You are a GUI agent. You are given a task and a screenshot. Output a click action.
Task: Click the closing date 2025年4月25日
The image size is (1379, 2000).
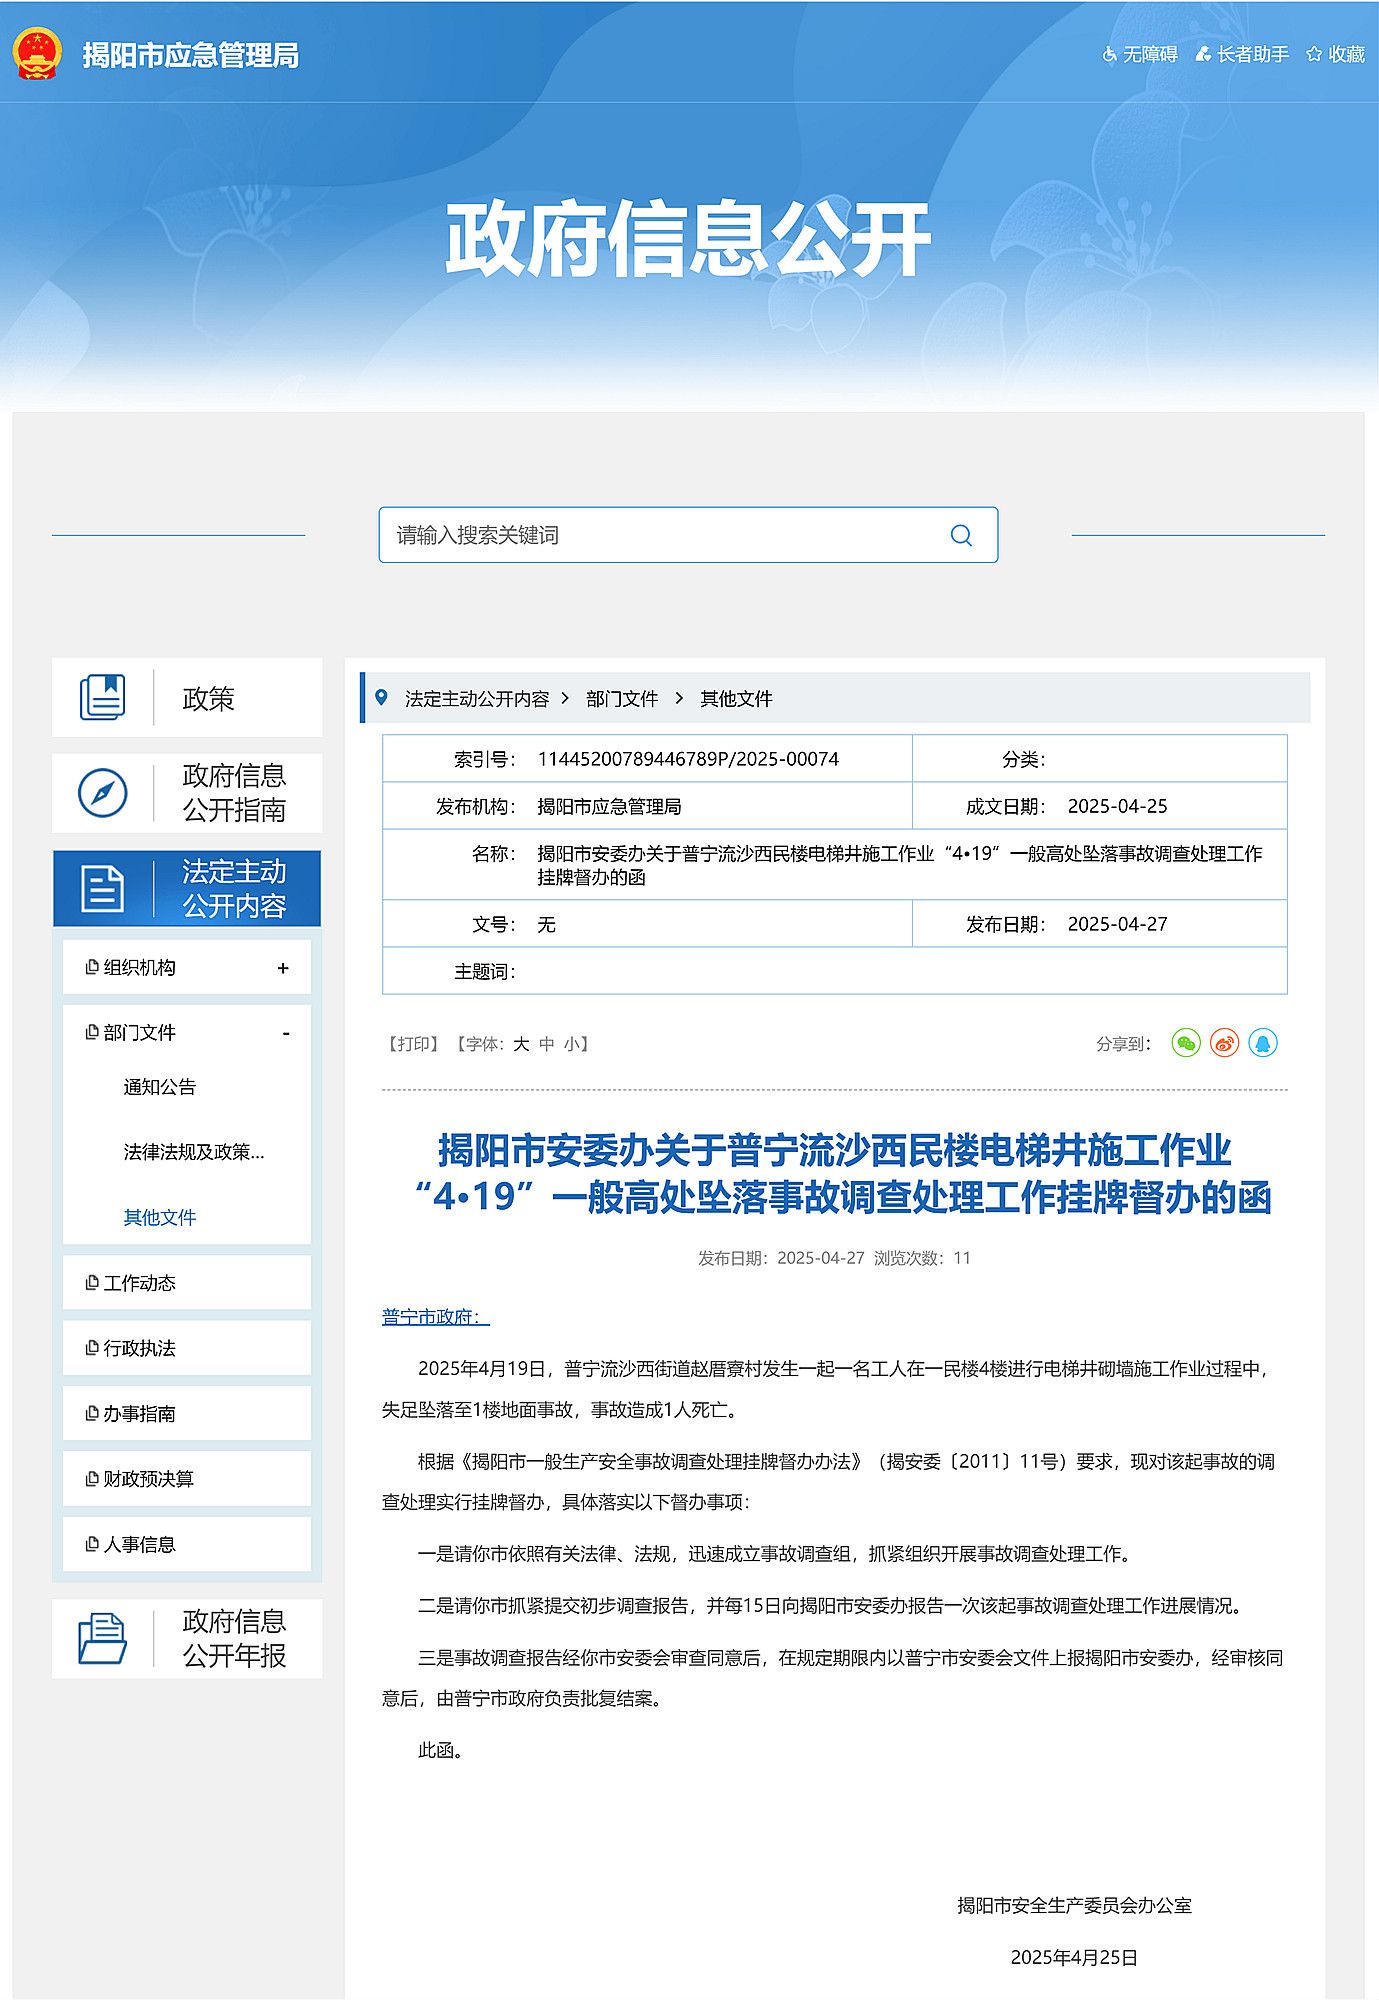[x=1074, y=1957]
